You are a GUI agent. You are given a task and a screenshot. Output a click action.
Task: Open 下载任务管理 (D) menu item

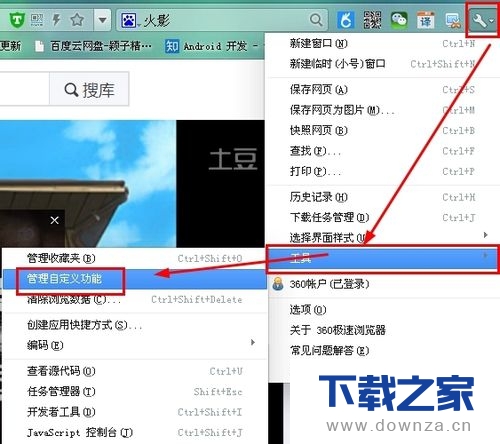pyautogui.click(x=383, y=217)
